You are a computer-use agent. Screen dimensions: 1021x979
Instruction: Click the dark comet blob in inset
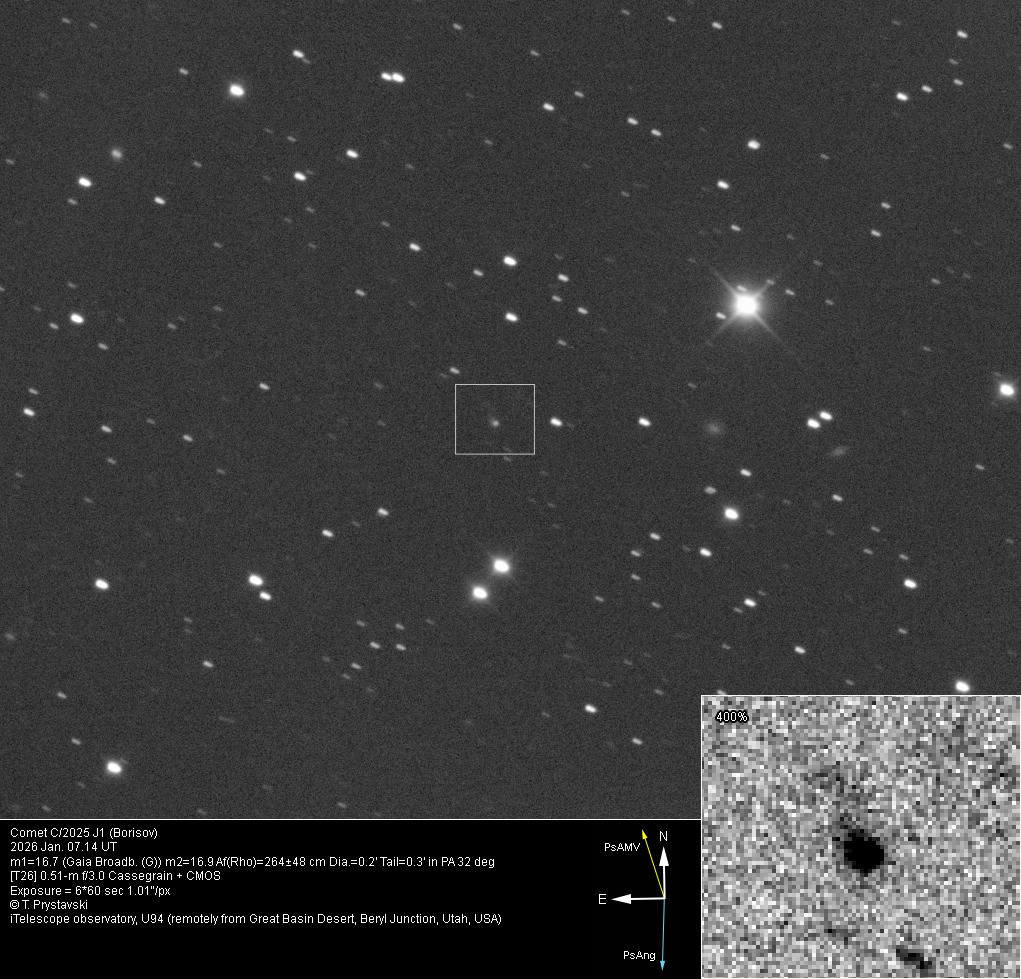(x=860, y=852)
